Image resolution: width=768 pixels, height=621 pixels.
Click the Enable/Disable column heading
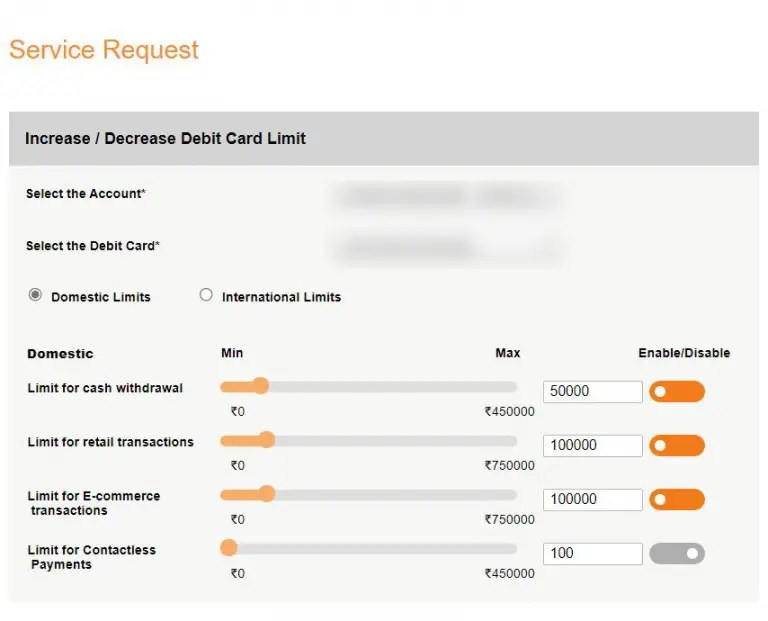click(684, 353)
